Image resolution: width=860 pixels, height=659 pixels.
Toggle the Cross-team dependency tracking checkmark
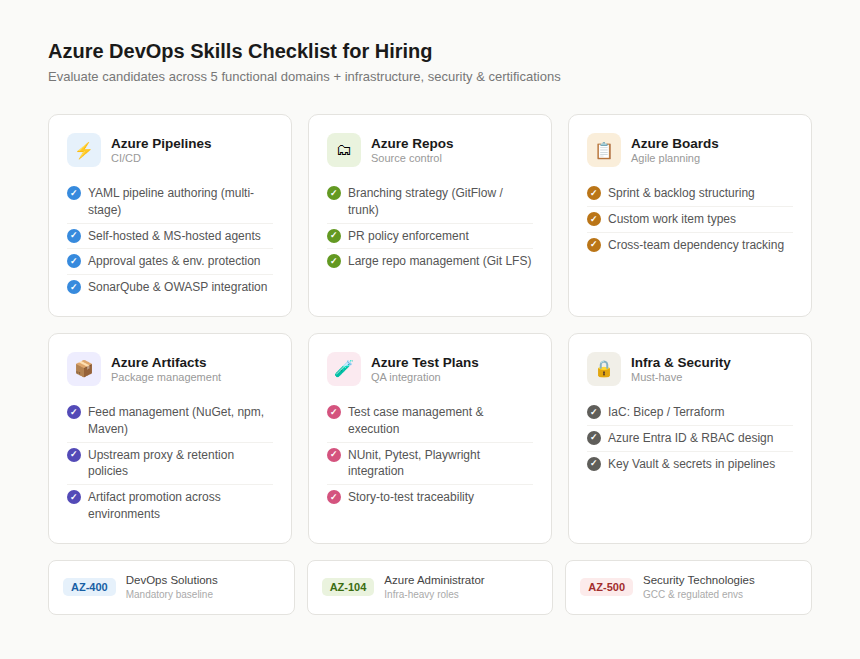(x=594, y=245)
